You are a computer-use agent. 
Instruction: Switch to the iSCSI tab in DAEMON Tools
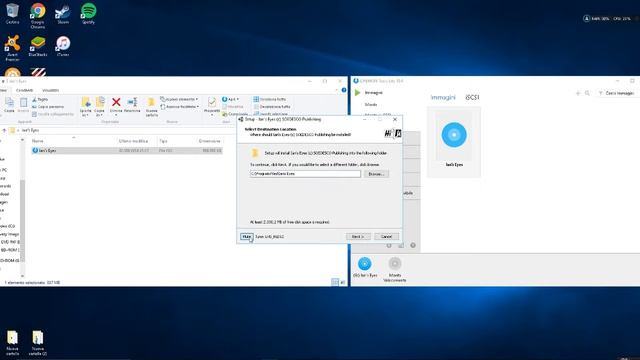point(472,98)
